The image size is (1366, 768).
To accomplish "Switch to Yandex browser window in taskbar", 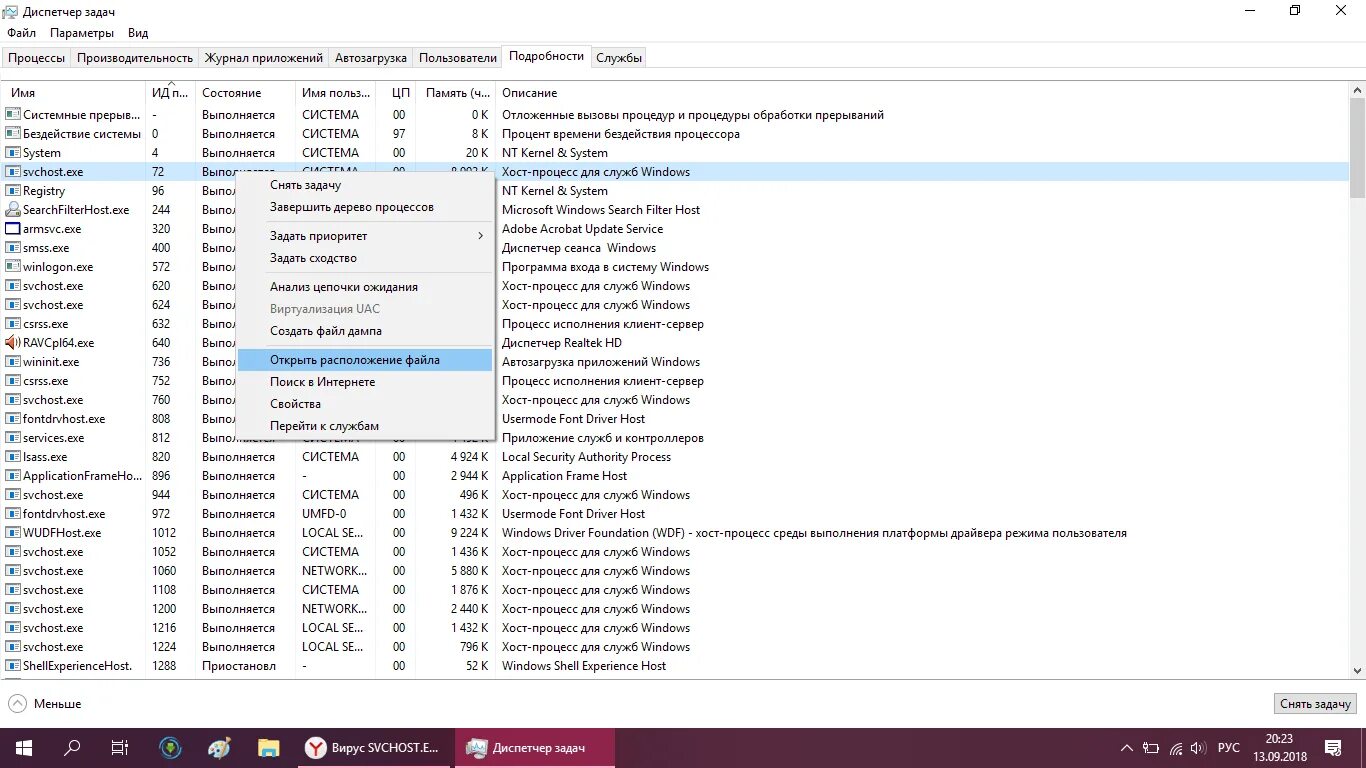I will point(374,748).
